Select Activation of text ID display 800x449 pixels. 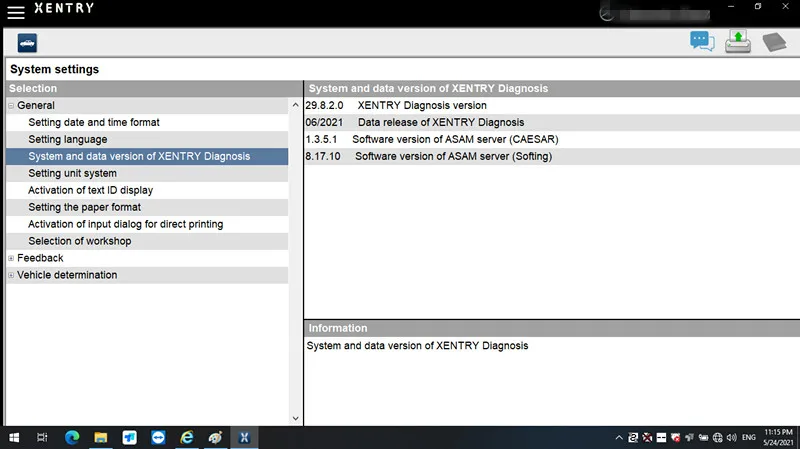click(147, 190)
